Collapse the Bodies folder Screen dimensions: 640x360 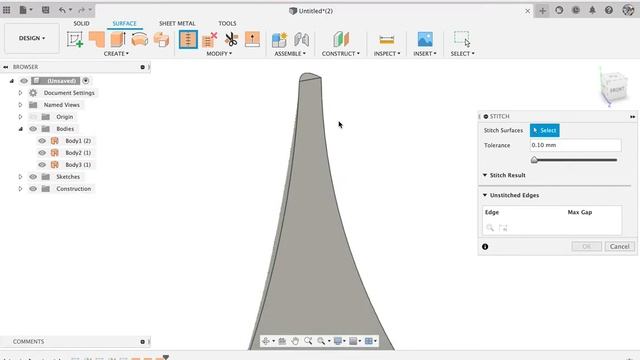pyautogui.click(x=20, y=129)
